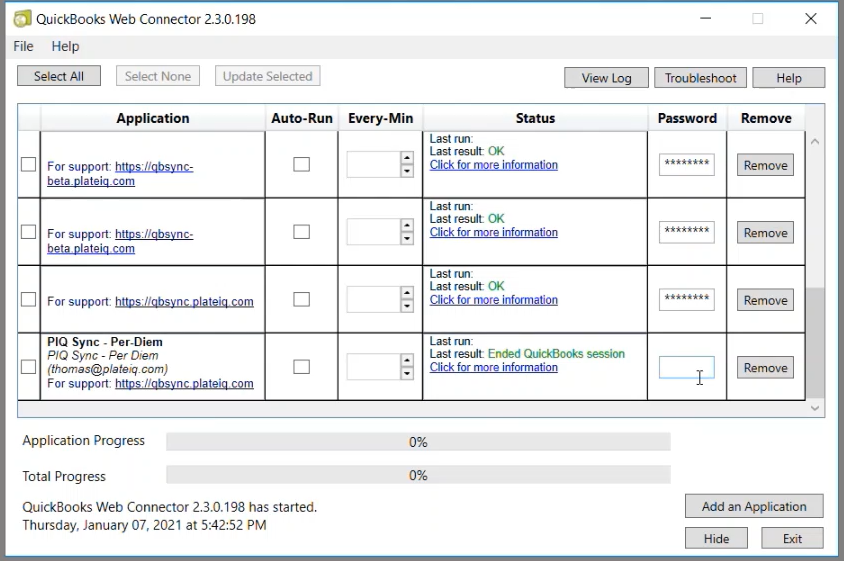Enable Auto-Run for PIQ Sync - Per-Diem

click(301, 367)
